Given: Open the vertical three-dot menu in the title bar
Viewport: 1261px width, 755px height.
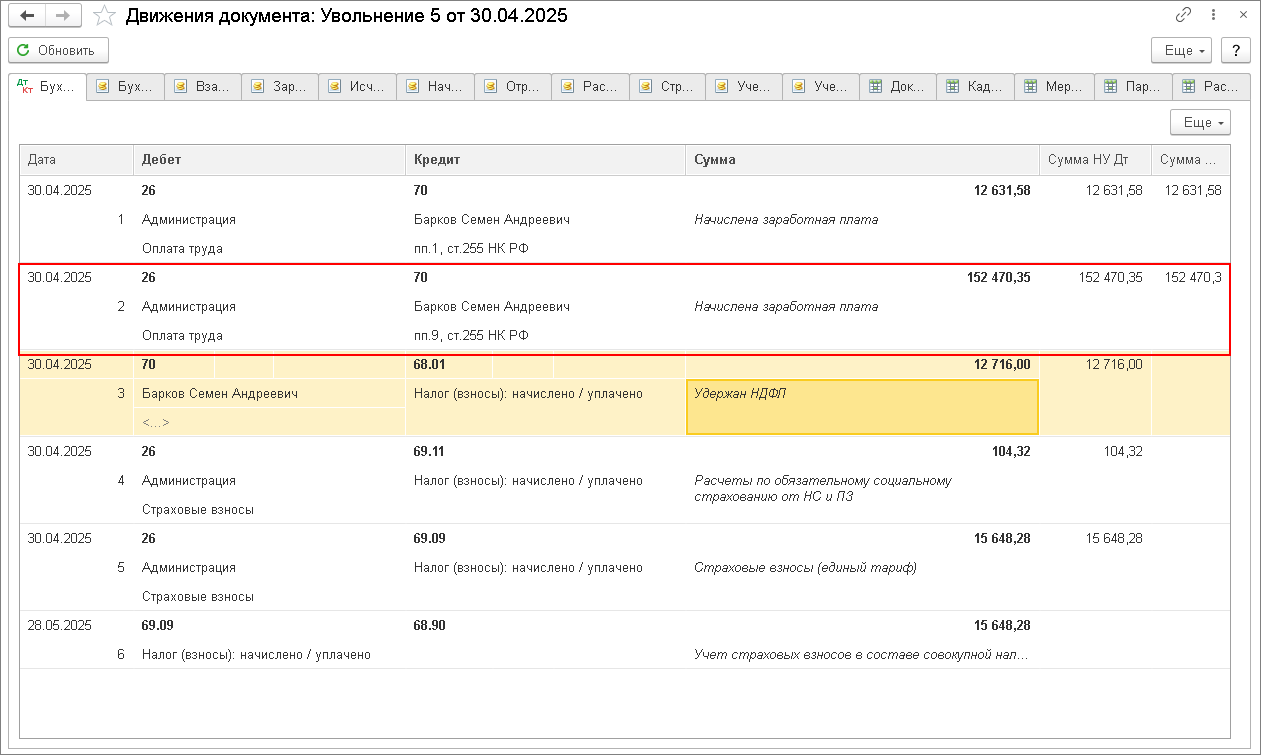Looking at the screenshot, I should point(1213,16).
